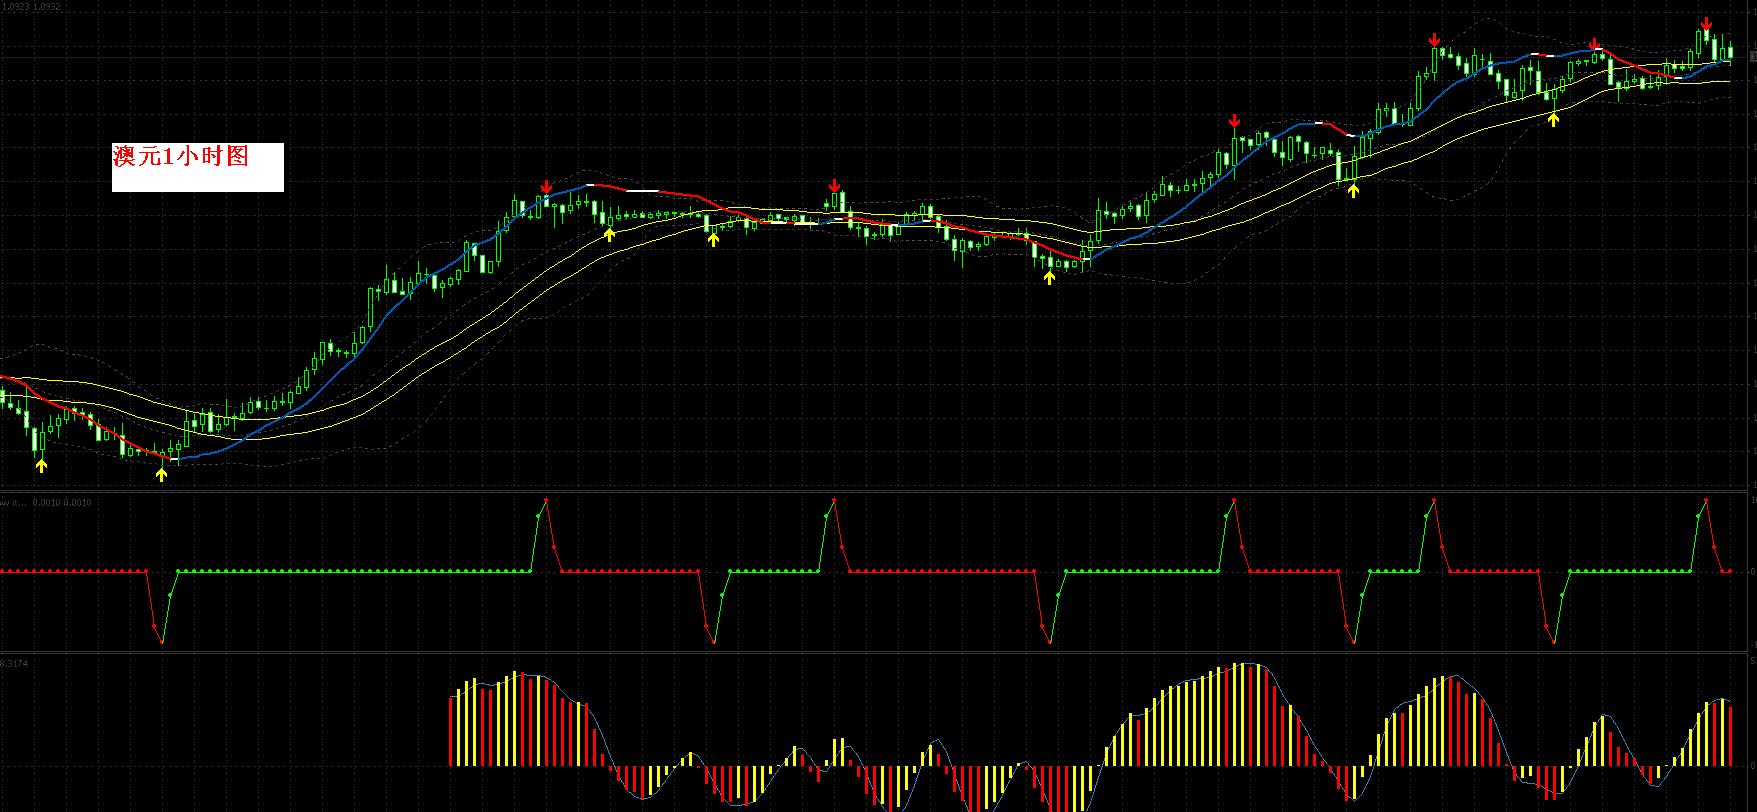The image size is (1757, 812).
Task: Click the first red sell arrow
Action: 546,187
